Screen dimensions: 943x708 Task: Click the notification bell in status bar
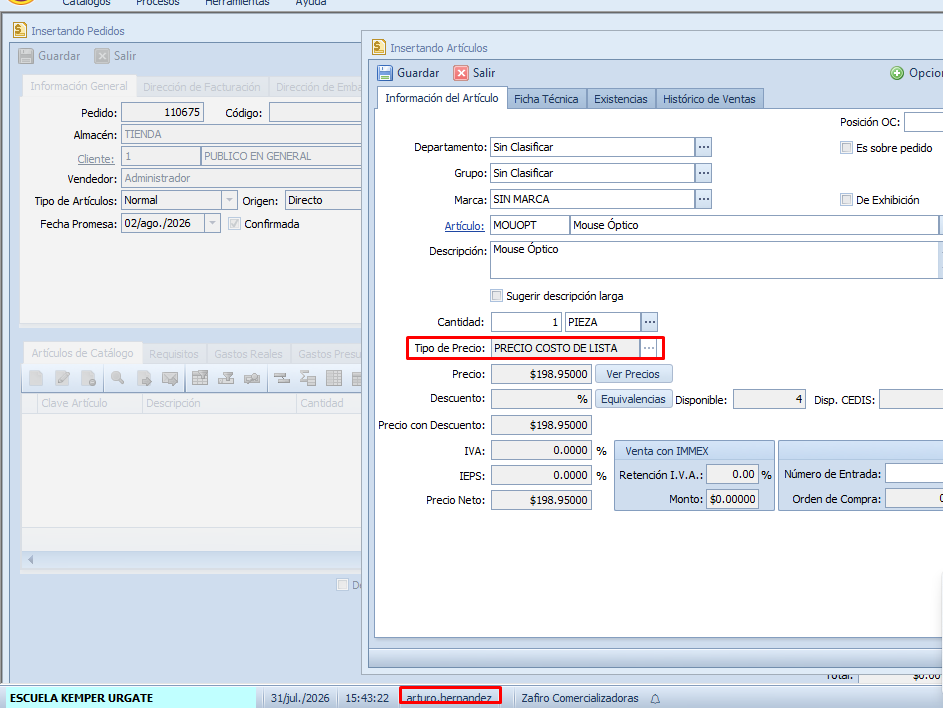coord(656,698)
